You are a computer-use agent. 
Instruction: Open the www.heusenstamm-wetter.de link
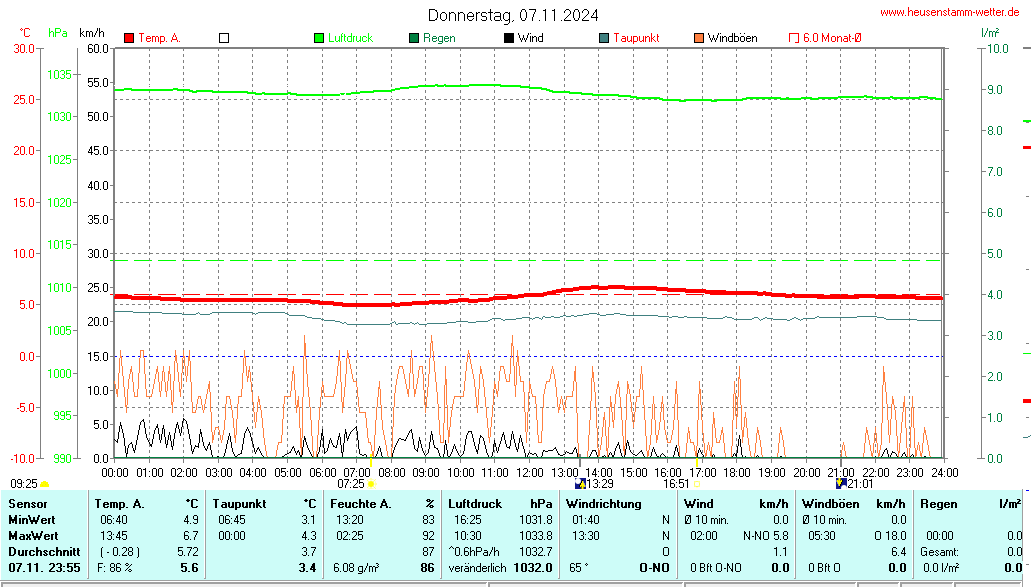(949, 13)
